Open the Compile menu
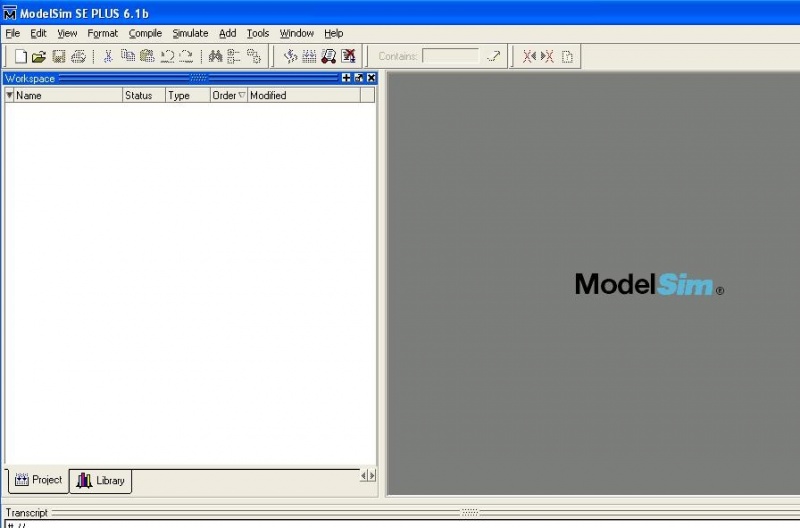Image resolution: width=800 pixels, height=528 pixels. click(x=145, y=33)
